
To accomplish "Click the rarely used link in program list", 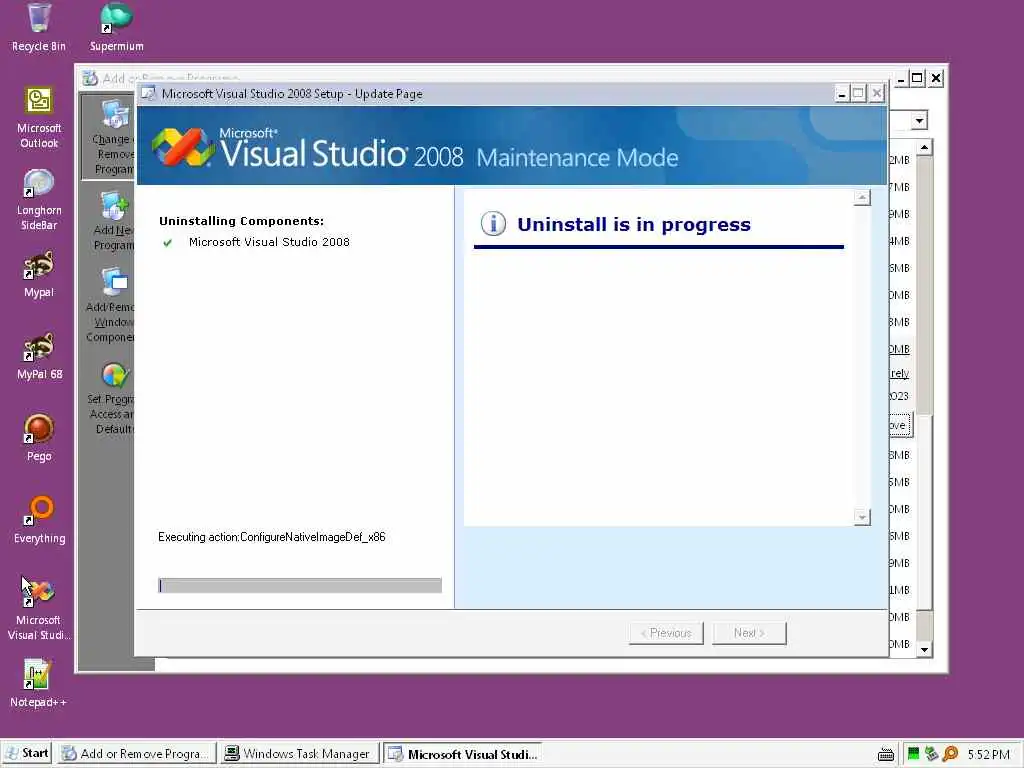I will coord(899,374).
